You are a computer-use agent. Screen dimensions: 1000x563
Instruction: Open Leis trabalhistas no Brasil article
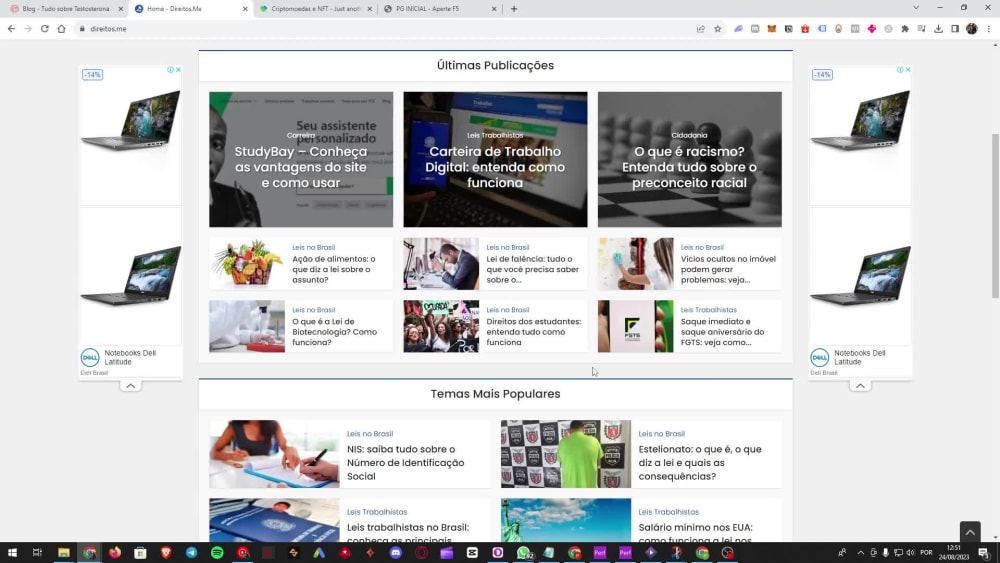[408, 533]
